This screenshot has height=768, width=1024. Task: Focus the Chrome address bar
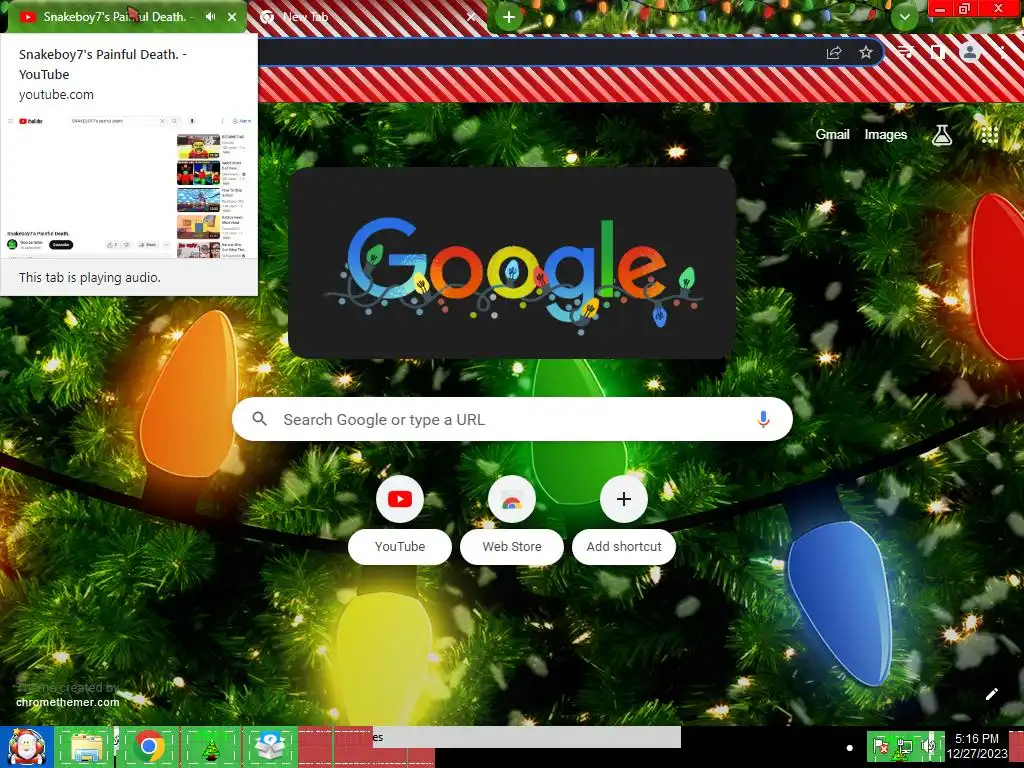[x=536, y=52]
